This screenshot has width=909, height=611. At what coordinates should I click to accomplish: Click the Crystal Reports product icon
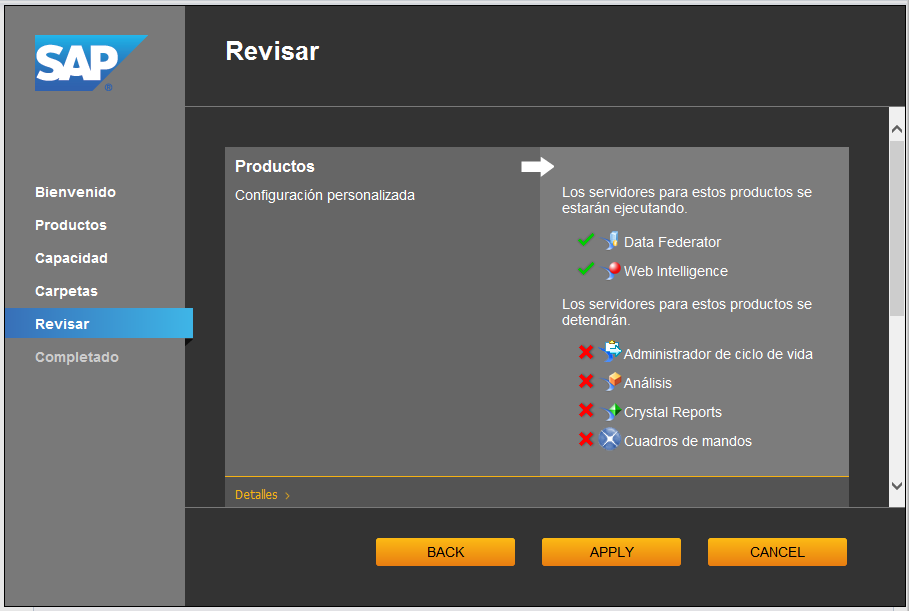click(x=612, y=411)
